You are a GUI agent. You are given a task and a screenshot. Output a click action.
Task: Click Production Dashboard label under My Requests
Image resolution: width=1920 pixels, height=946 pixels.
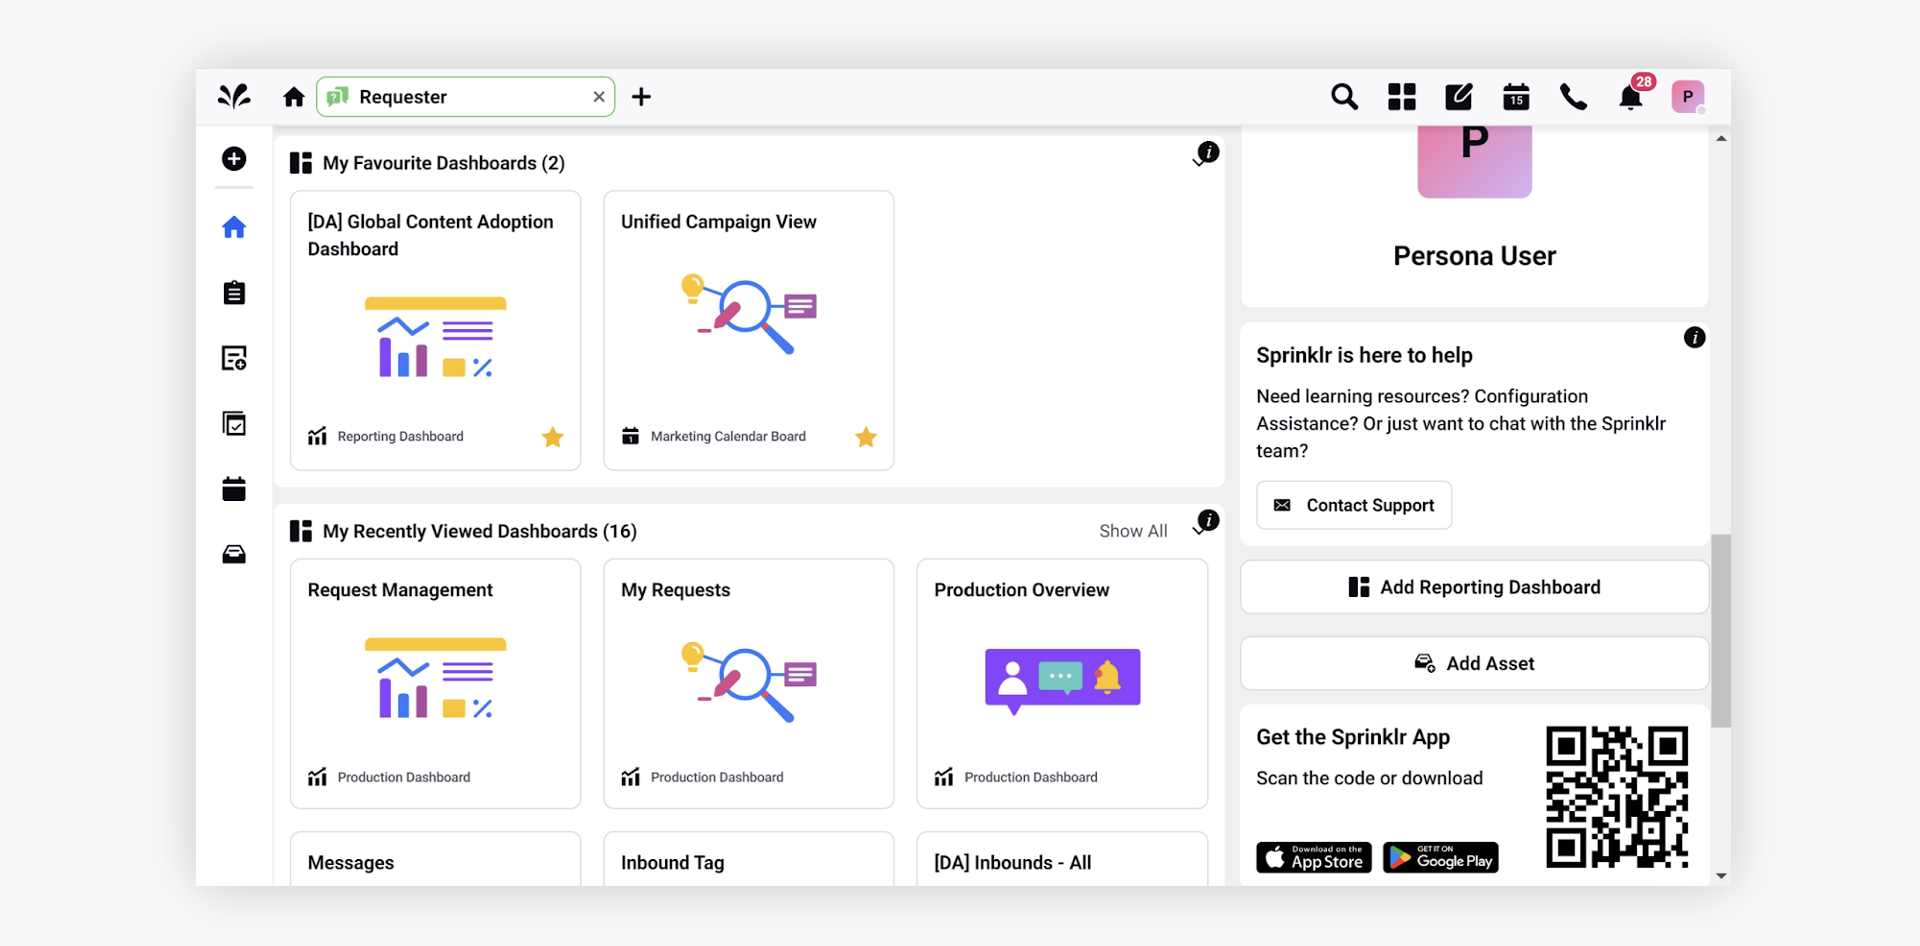coord(717,777)
